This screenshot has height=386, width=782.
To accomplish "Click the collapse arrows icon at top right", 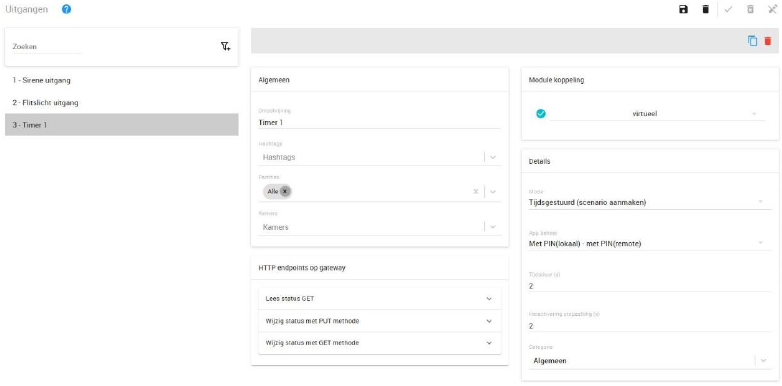I will 772,9.
